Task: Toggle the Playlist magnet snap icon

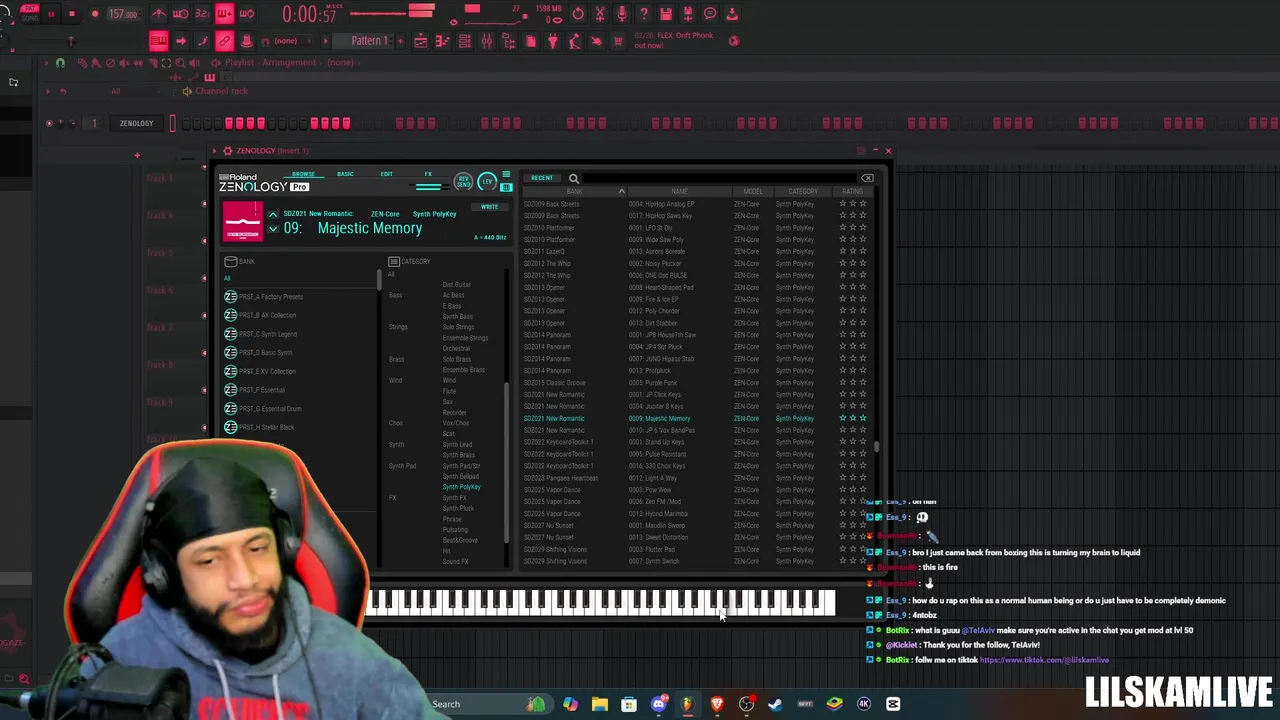Action: tap(60, 62)
